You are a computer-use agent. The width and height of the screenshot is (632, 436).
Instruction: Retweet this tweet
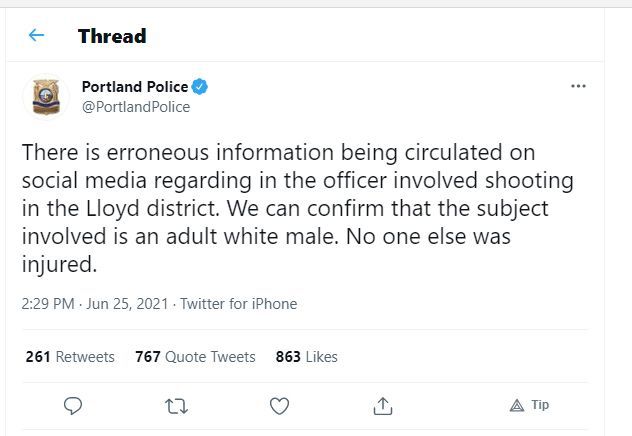point(176,405)
